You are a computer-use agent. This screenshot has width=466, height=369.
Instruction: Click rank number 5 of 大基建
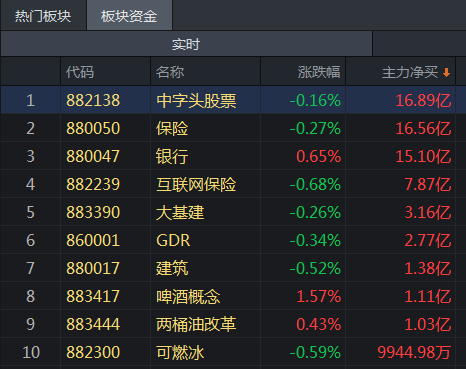click(x=30, y=212)
